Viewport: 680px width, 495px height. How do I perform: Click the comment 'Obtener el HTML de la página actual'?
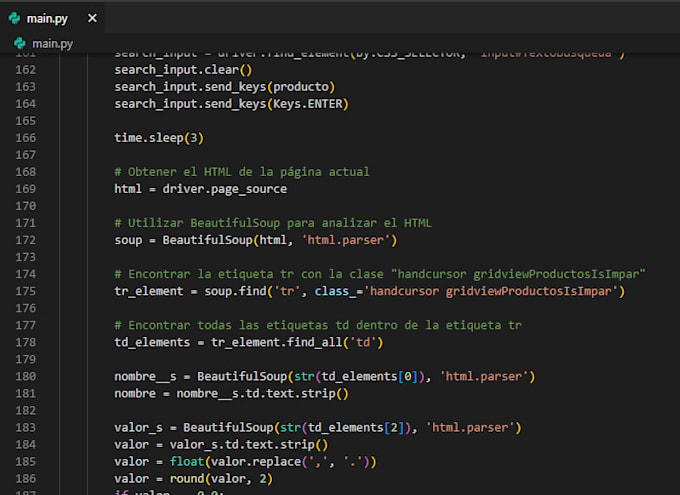[x=242, y=172]
